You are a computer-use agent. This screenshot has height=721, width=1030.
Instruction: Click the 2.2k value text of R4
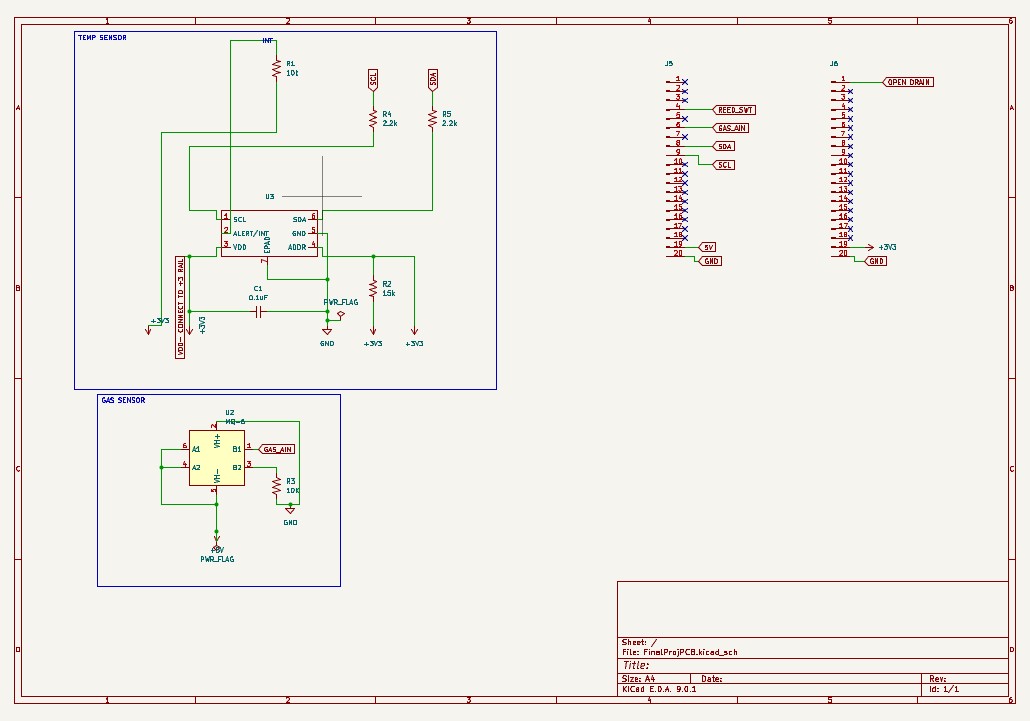pos(390,123)
